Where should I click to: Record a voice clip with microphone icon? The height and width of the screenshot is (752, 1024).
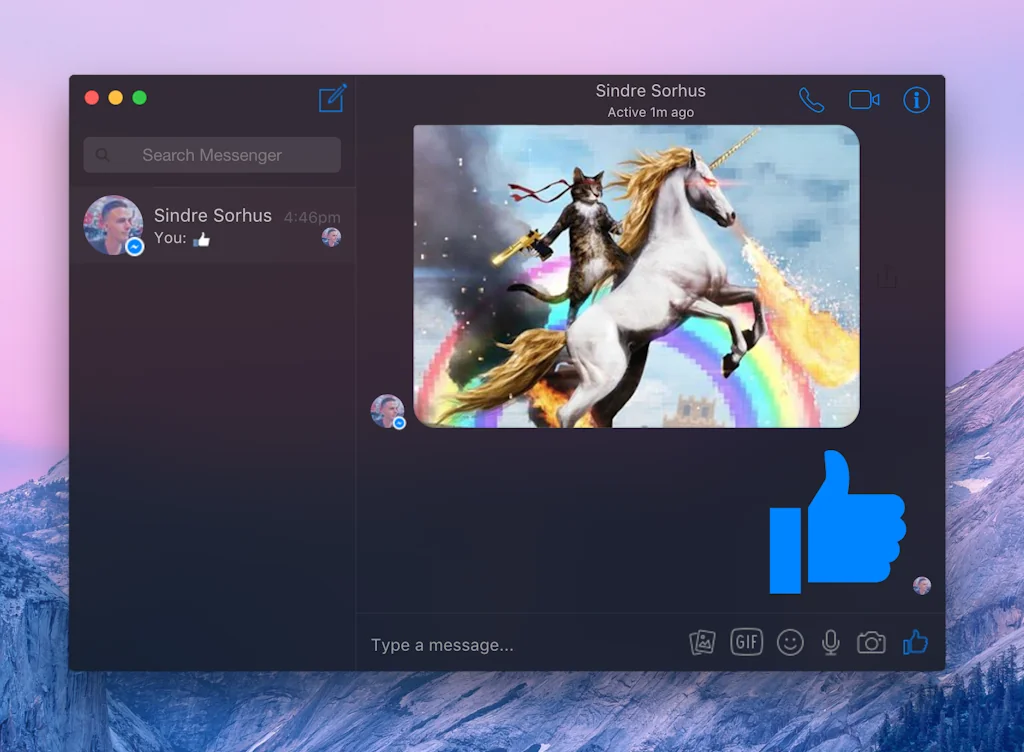coord(830,642)
